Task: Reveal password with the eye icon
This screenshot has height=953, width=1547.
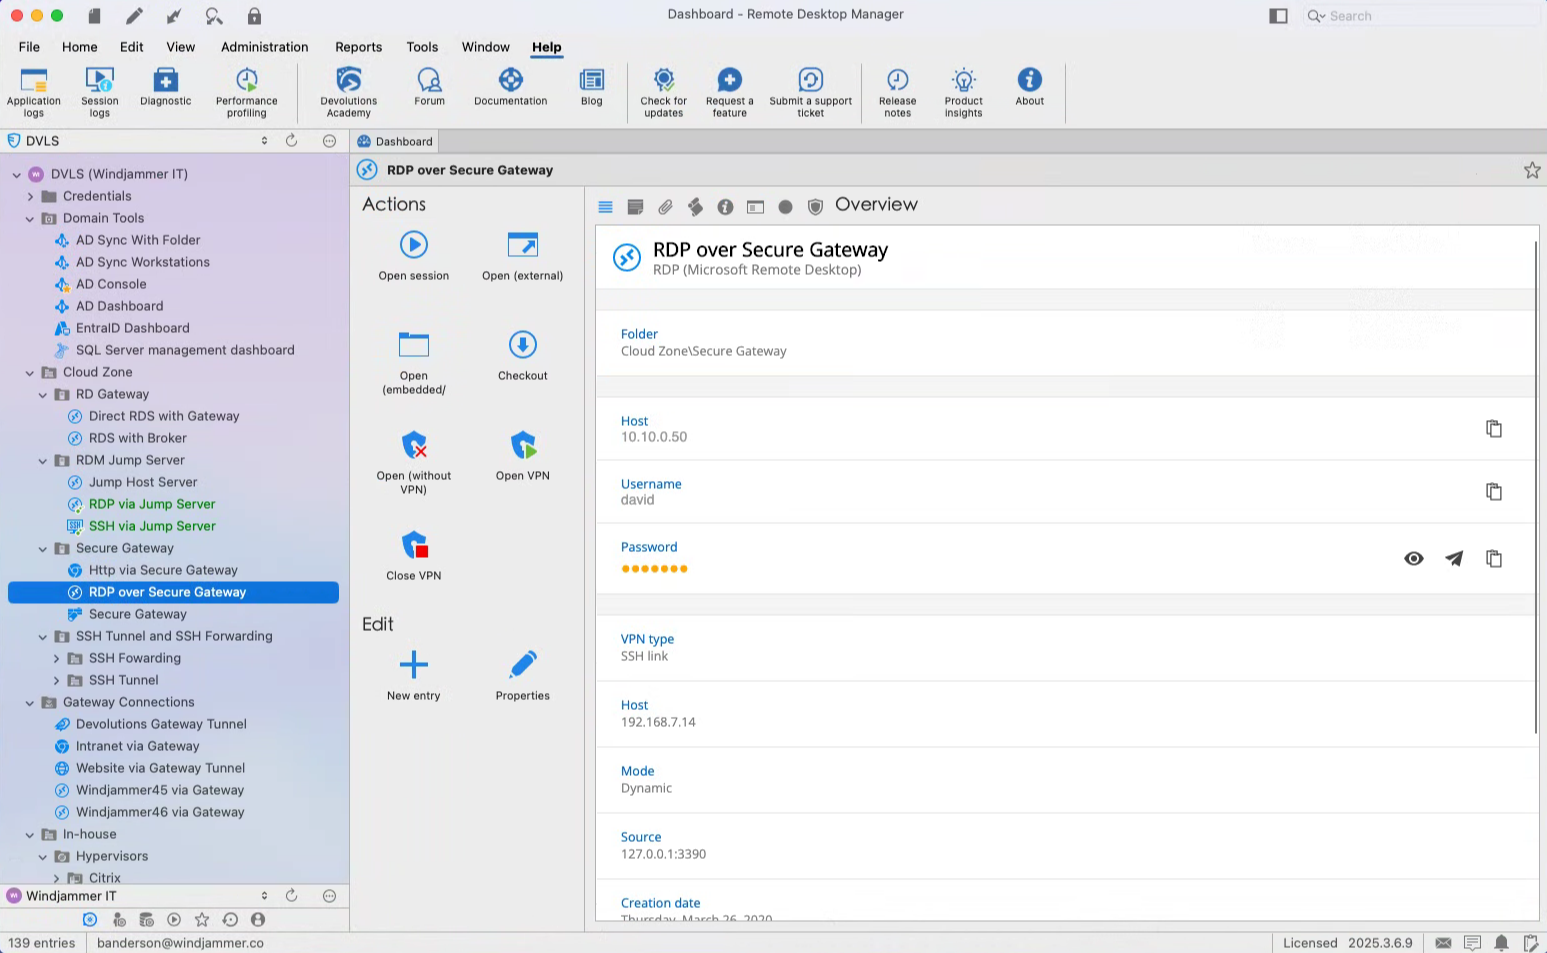Action: (x=1413, y=559)
